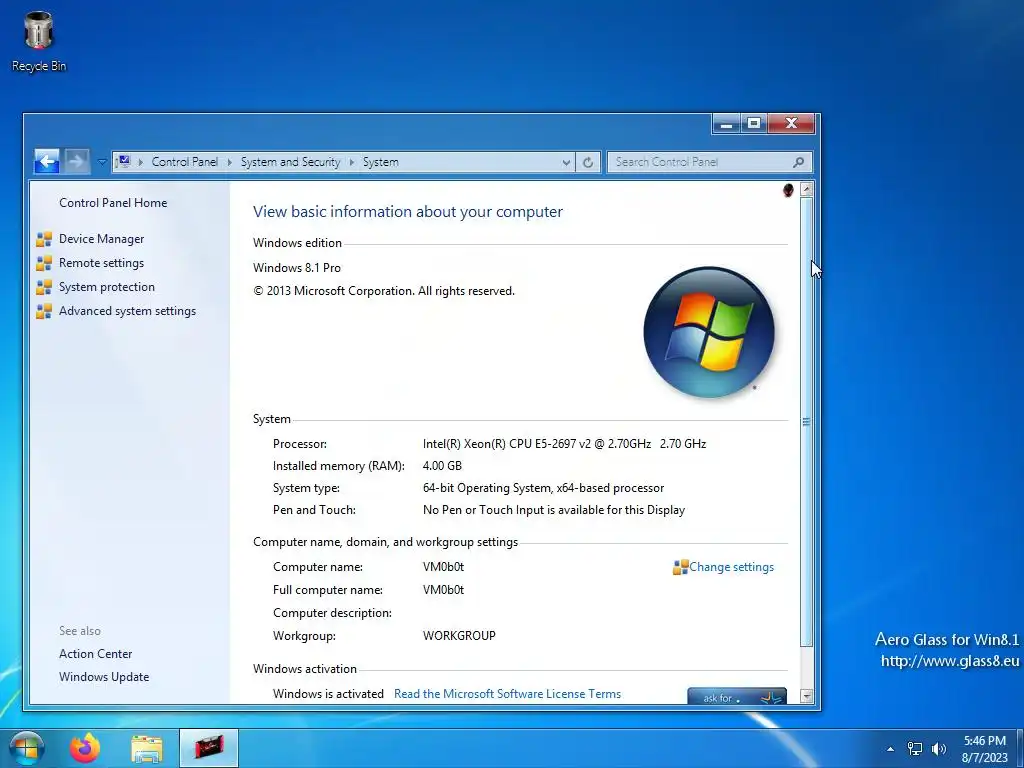Click the search magnifier icon
The image size is (1024, 768).
(798, 162)
